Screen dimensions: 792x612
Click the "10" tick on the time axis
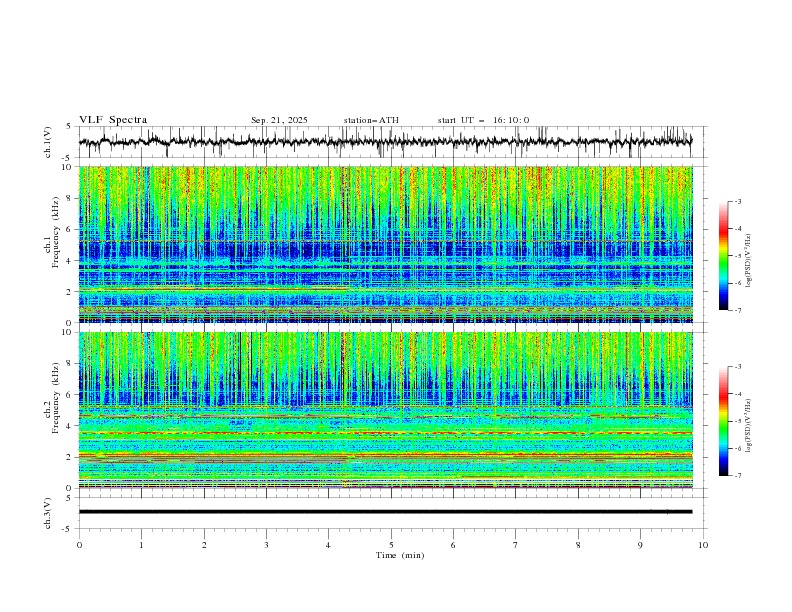703,545
